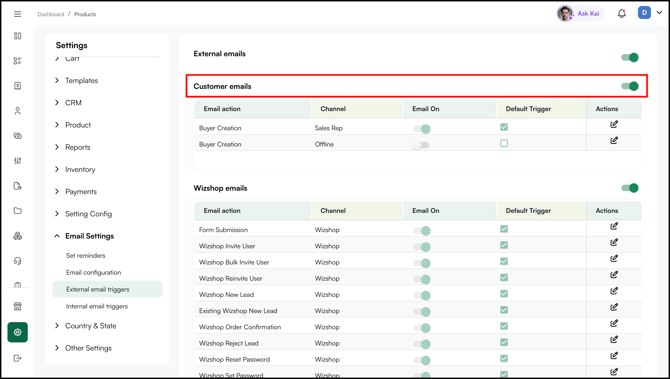The image size is (670, 379).
Task: Edit the Wizshop Reinvite User row
Action: coord(614,275)
